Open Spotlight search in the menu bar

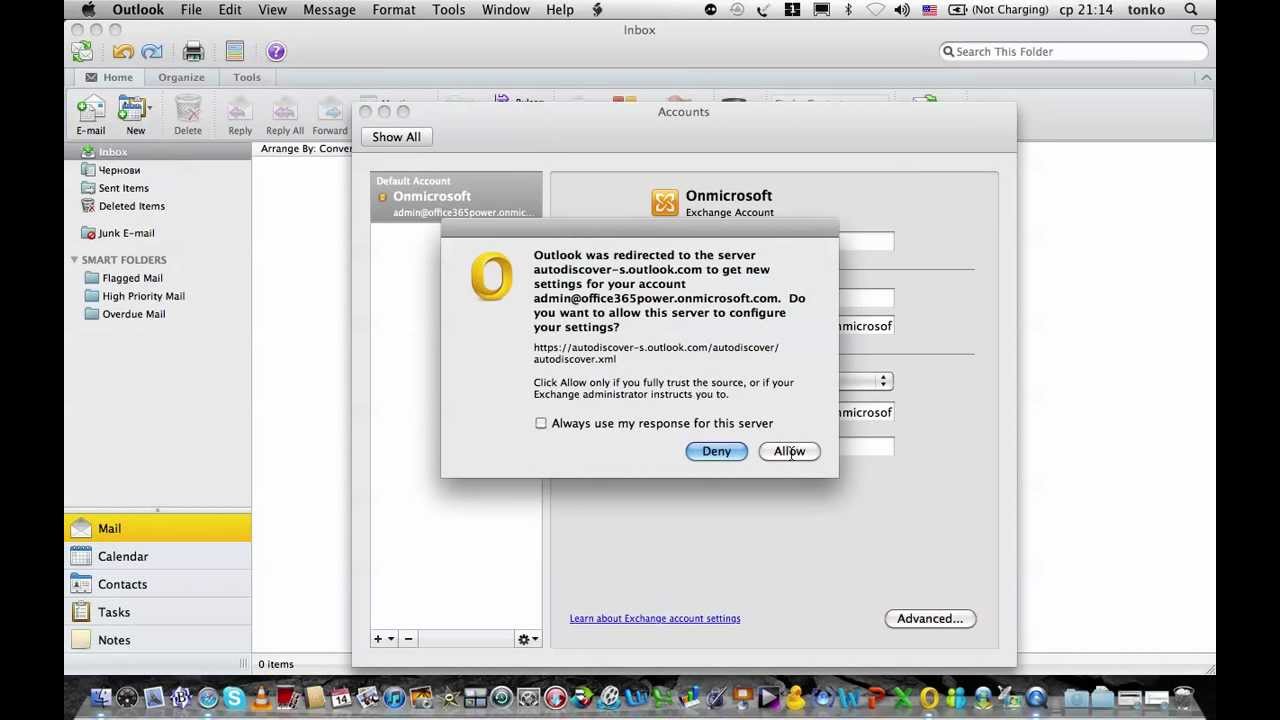[x=1191, y=10]
